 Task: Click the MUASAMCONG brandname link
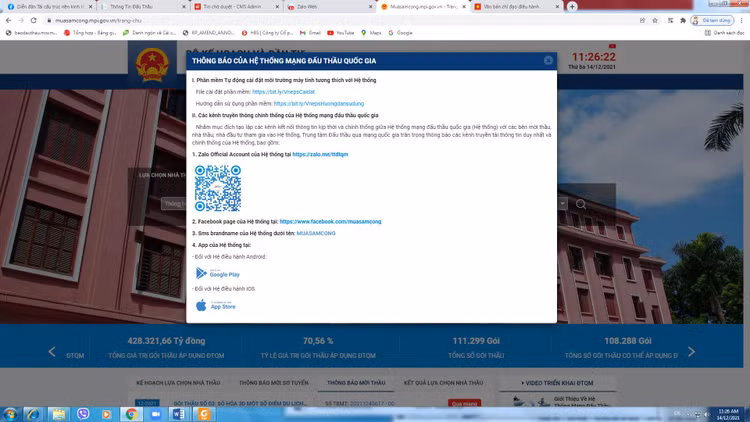pos(316,233)
